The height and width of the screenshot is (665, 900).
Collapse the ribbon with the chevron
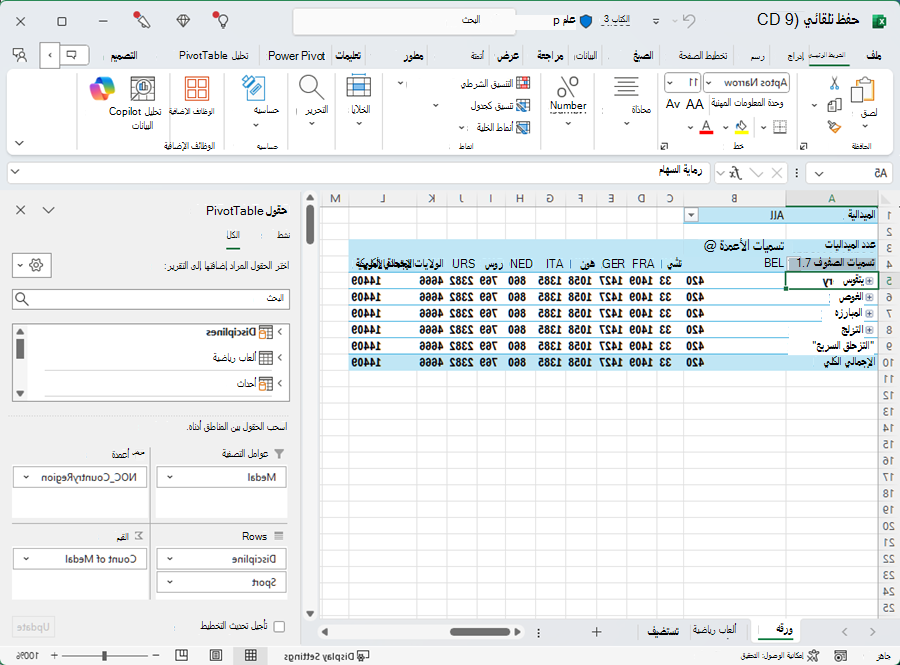20,143
